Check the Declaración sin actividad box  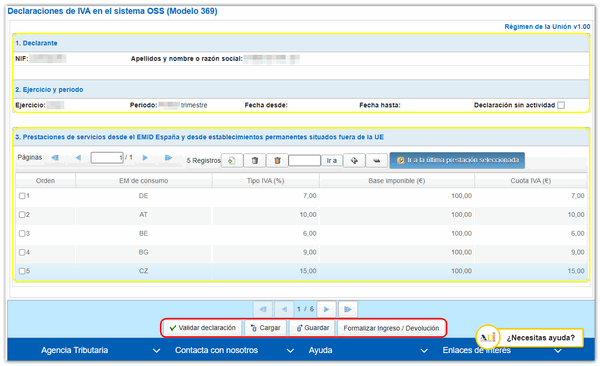(561, 105)
